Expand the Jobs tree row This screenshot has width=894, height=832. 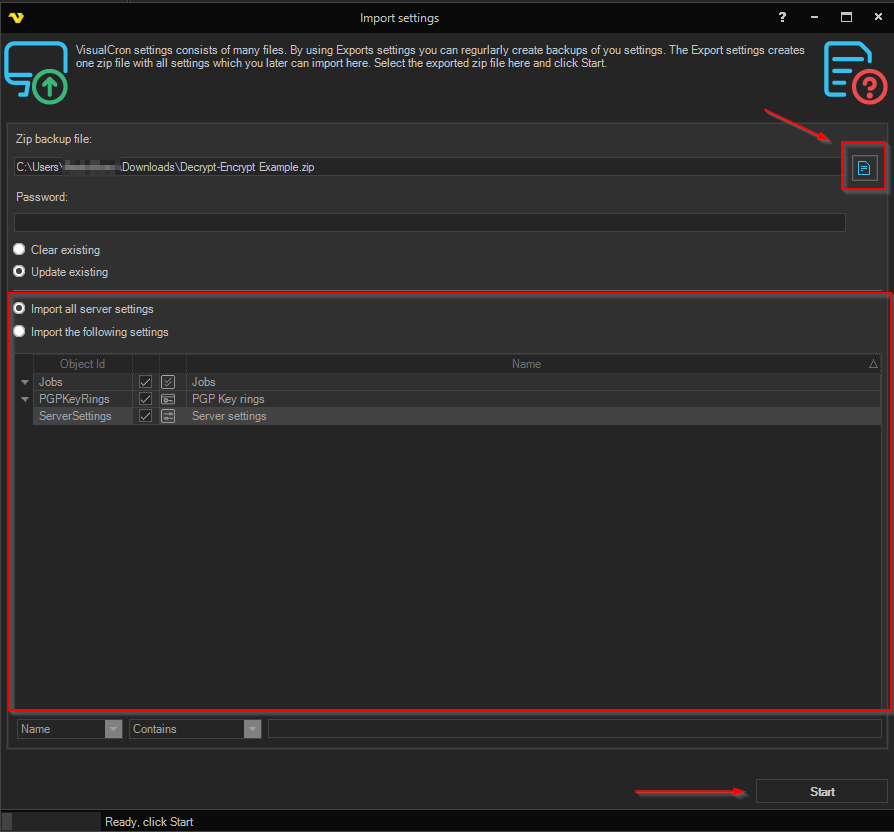(24, 382)
